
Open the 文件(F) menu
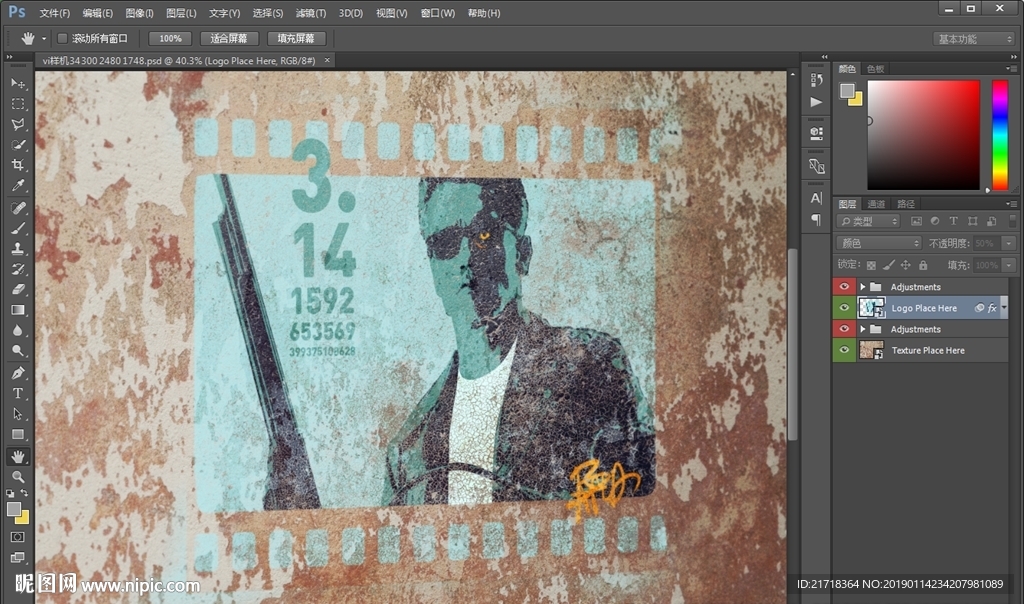[x=54, y=13]
